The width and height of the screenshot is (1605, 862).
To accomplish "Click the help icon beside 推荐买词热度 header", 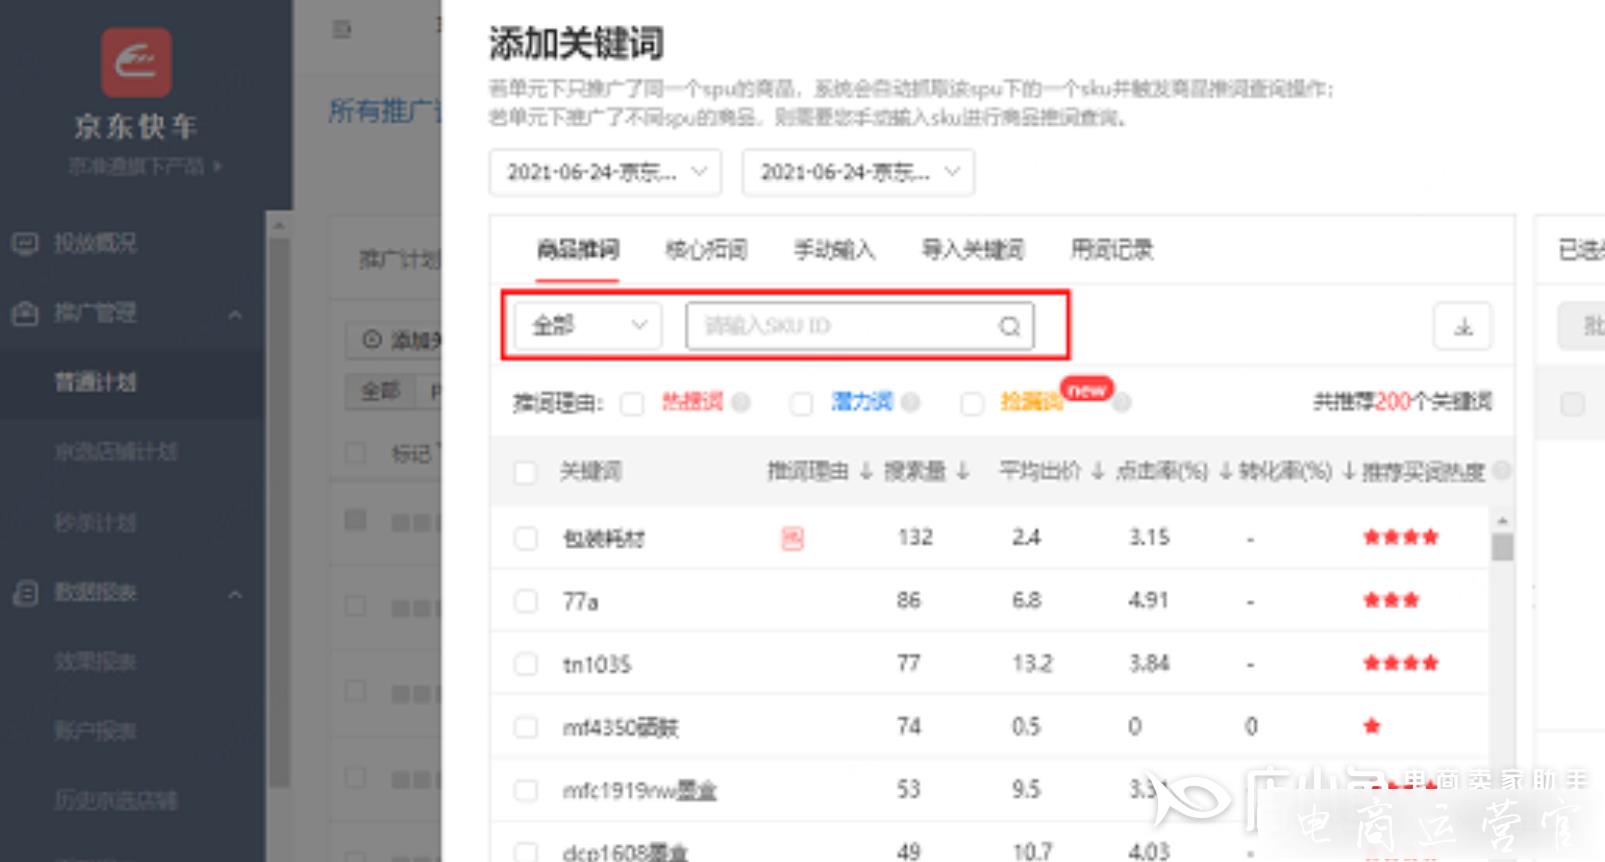I will pyautogui.click(x=1501, y=470).
